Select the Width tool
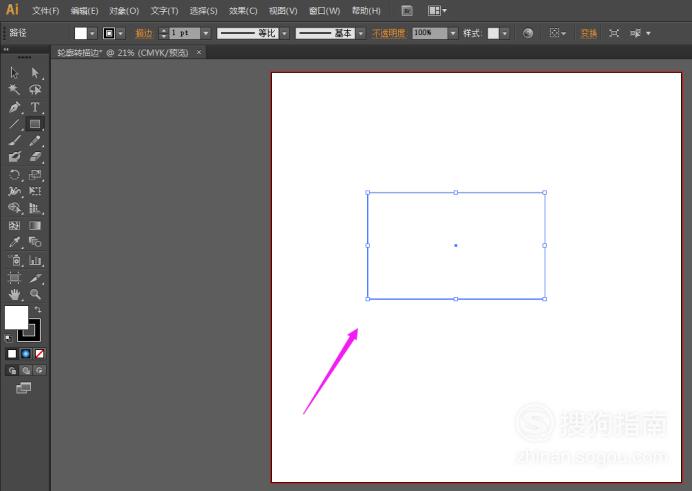Screen dimensions: 692x491 [15, 191]
